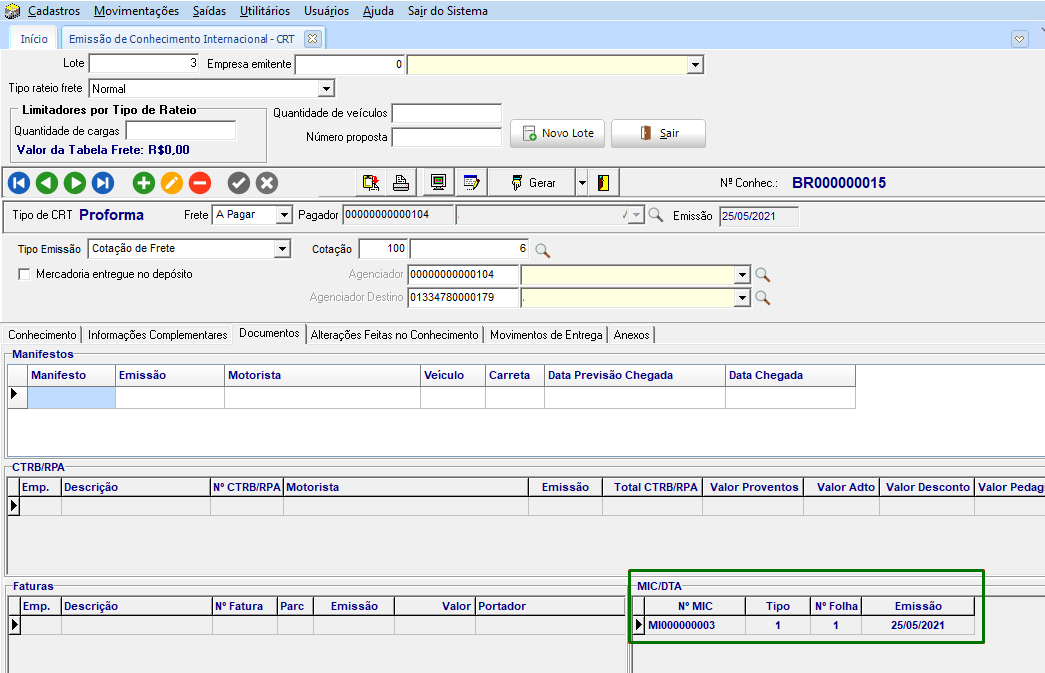
Task: Switch to Informações Complementares tab
Action: (x=157, y=335)
